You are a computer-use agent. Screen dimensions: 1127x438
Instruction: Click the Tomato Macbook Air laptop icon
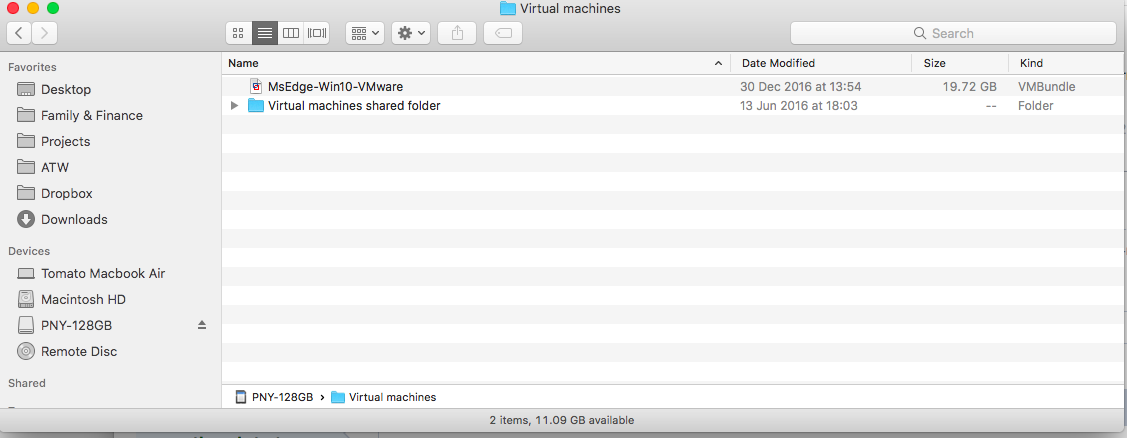26,274
